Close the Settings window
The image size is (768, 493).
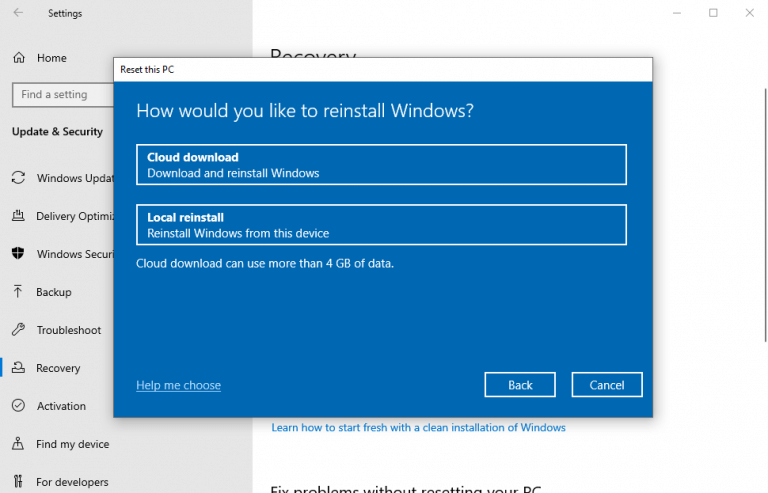pyautogui.click(x=749, y=13)
